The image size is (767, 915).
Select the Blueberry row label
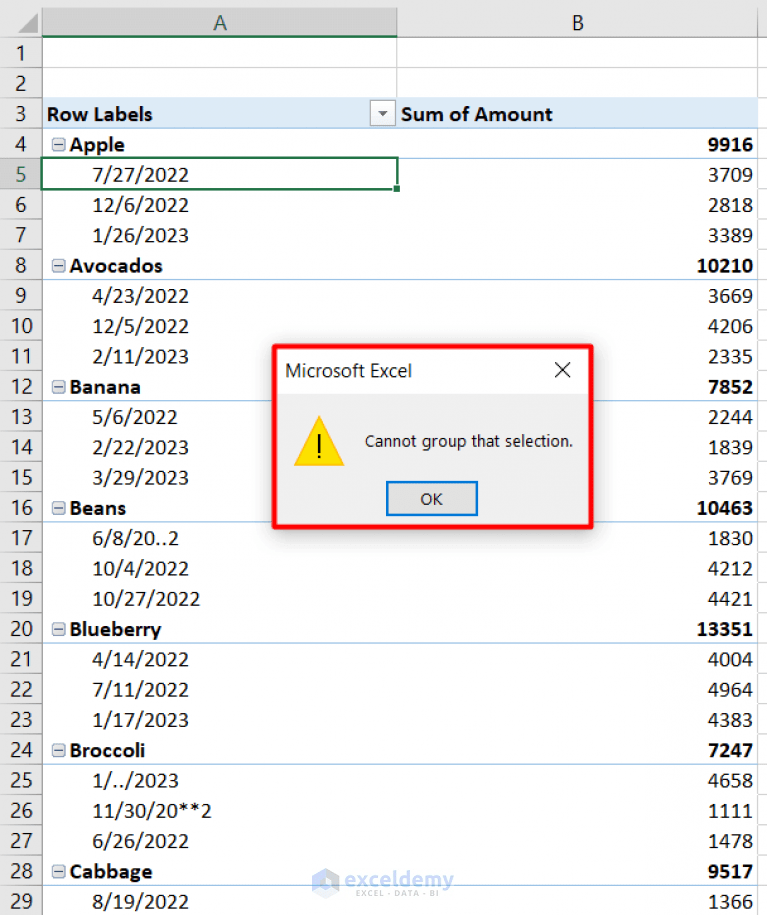[x=219, y=629]
